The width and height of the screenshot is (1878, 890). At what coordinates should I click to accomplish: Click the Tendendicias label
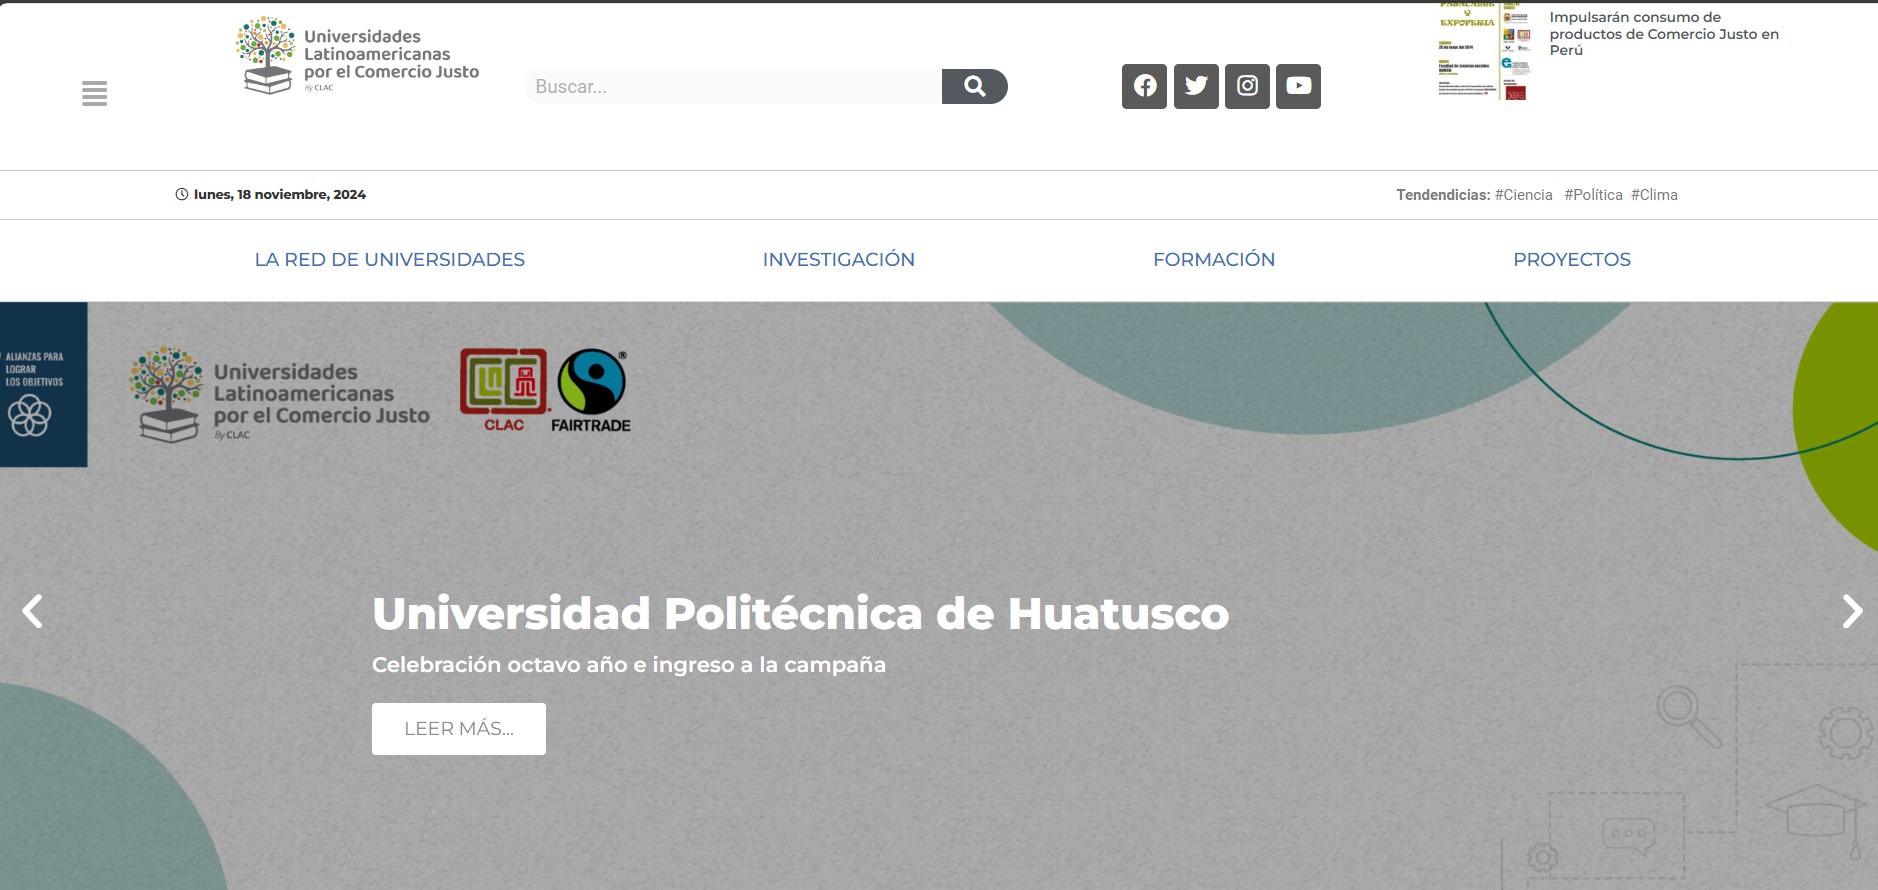(x=1443, y=195)
